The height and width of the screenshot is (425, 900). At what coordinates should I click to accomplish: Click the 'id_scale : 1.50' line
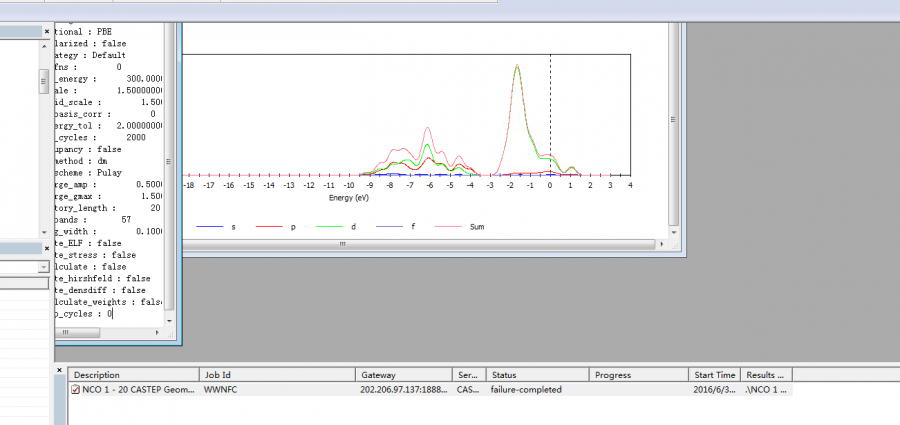pos(109,102)
